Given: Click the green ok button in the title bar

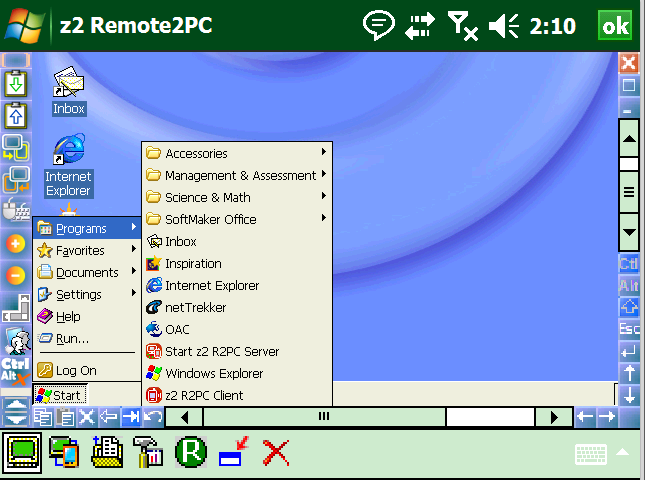Looking at the screenshot, I should [x=615, y=26].
